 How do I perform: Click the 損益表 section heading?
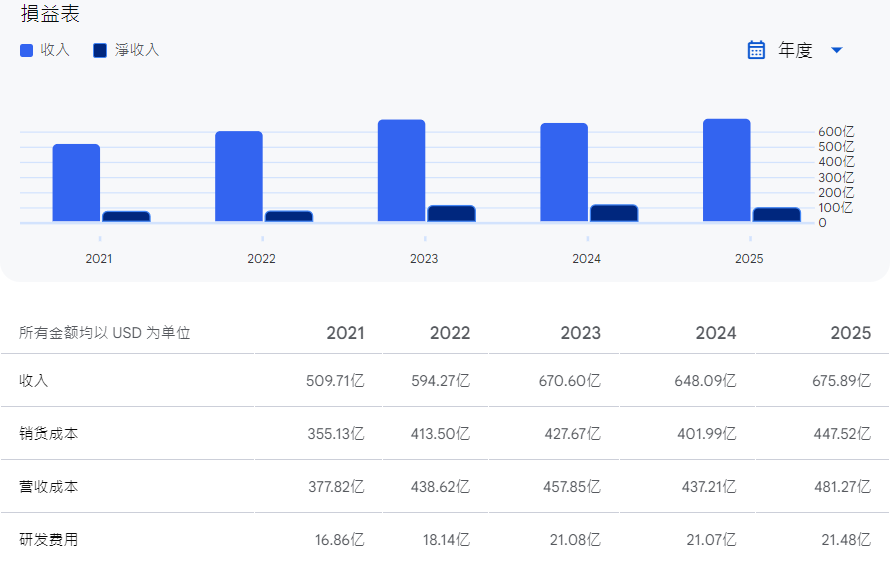(50, 14)
